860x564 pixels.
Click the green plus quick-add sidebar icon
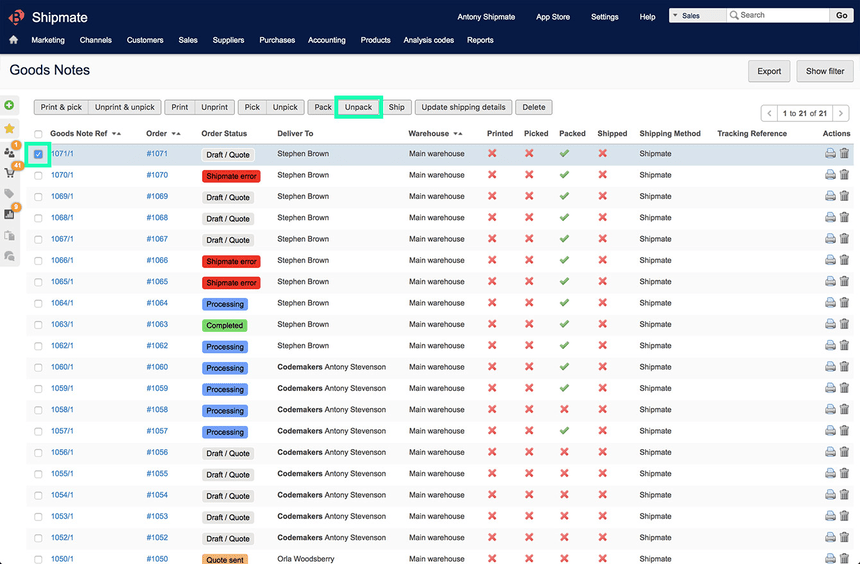(9, 105)
